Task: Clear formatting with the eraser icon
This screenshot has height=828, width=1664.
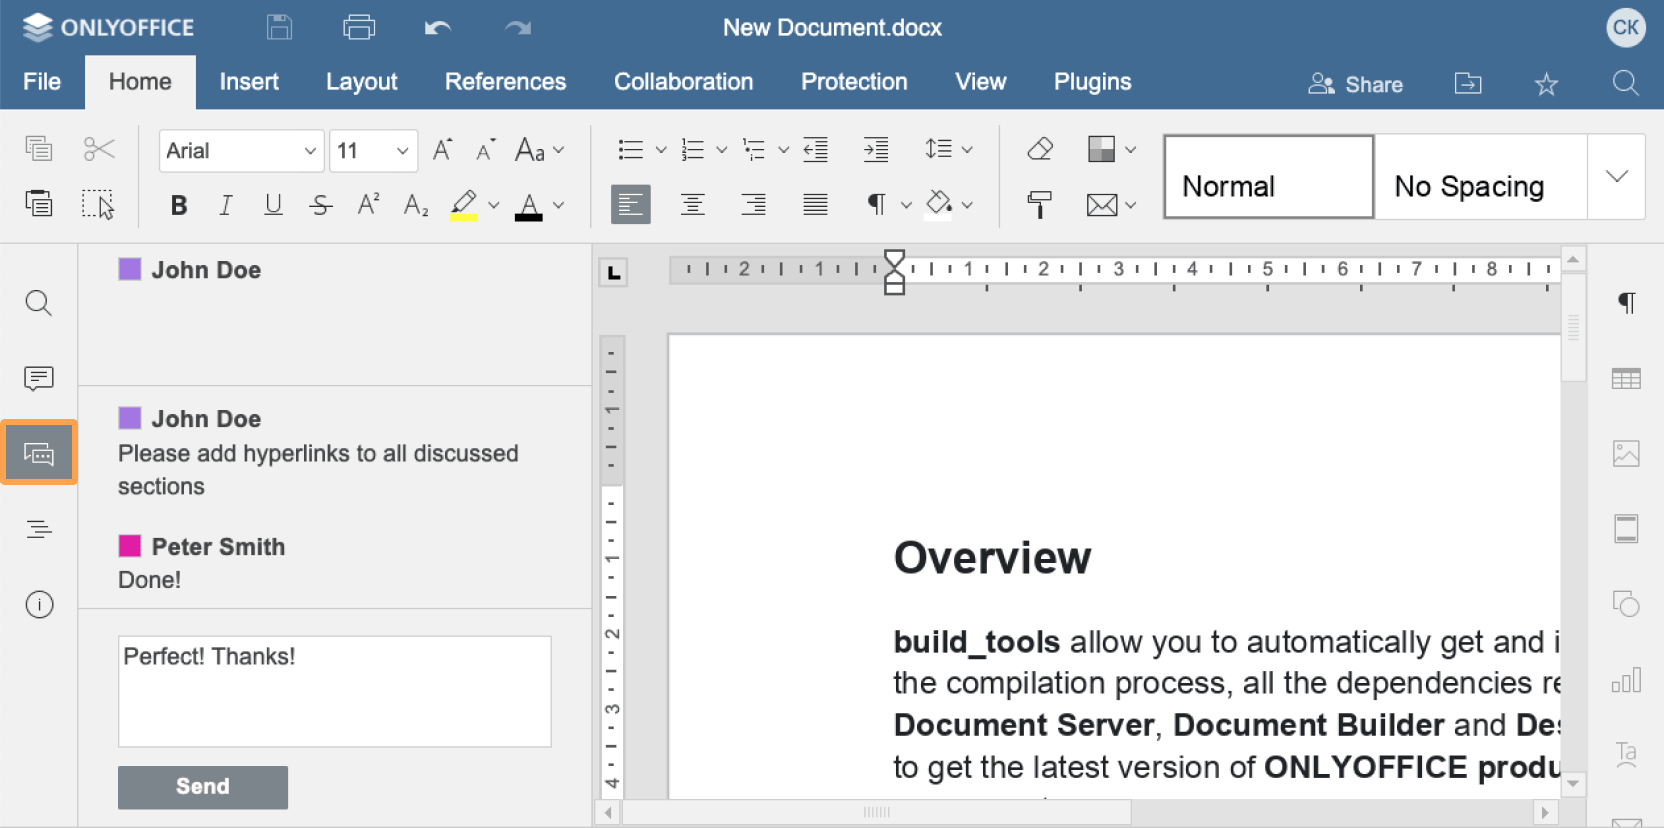Action: coord(1040,149)
